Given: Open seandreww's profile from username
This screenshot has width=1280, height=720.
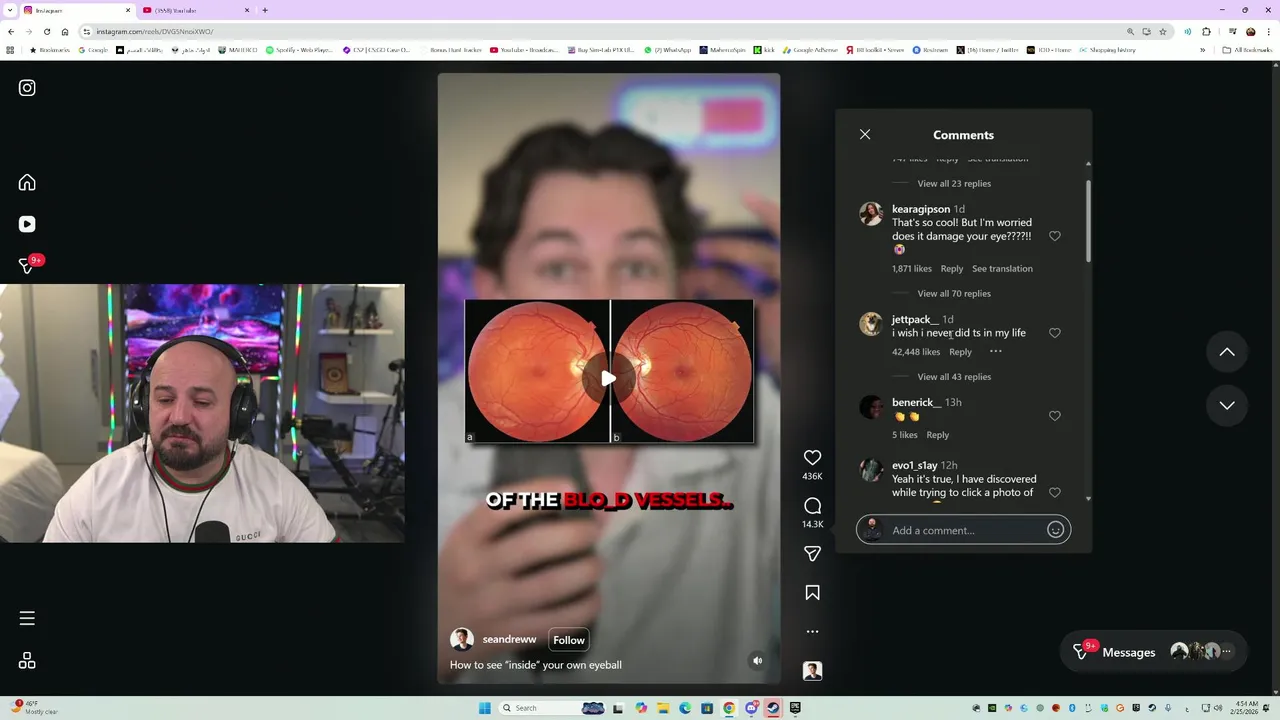Looking at the screenshot, I should [x=509, y=640].
